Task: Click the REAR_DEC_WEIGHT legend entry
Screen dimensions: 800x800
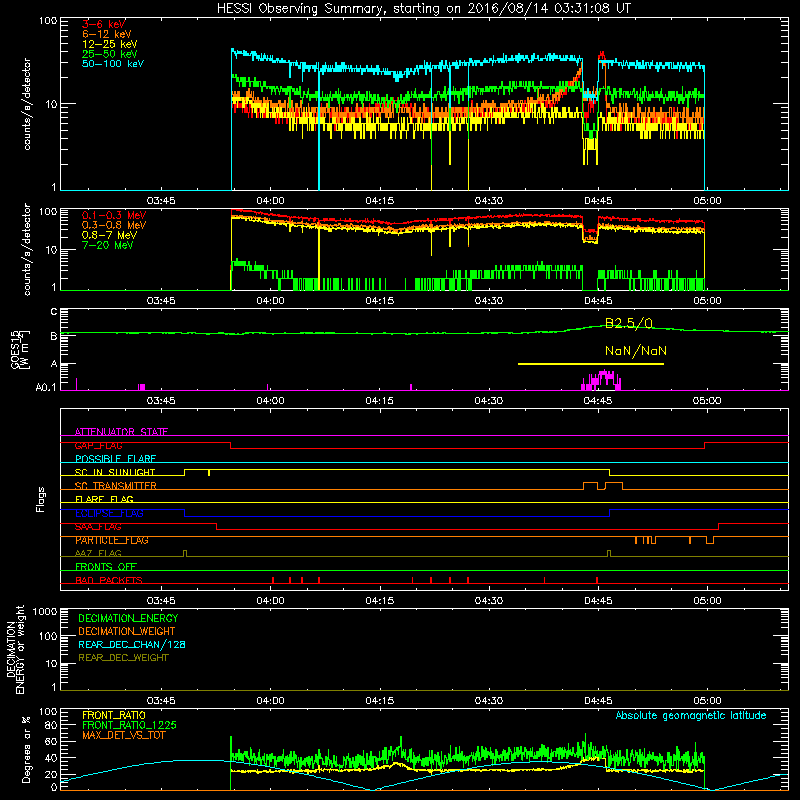Action: coord(123,658)
